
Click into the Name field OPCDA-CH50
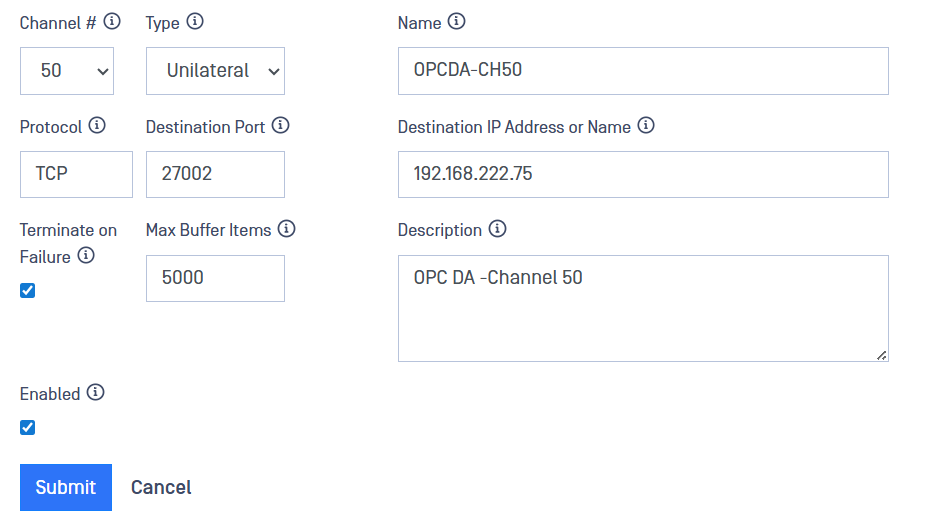coord(643,71)
